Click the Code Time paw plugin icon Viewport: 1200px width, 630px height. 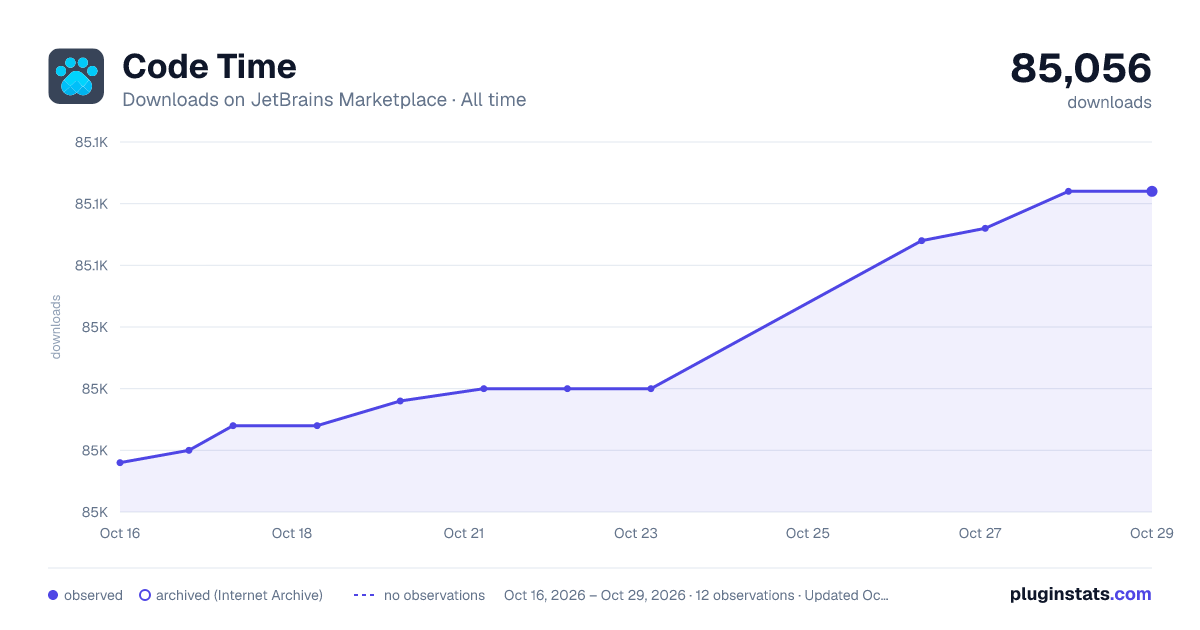pyautogui.click(x=76, y=76)
